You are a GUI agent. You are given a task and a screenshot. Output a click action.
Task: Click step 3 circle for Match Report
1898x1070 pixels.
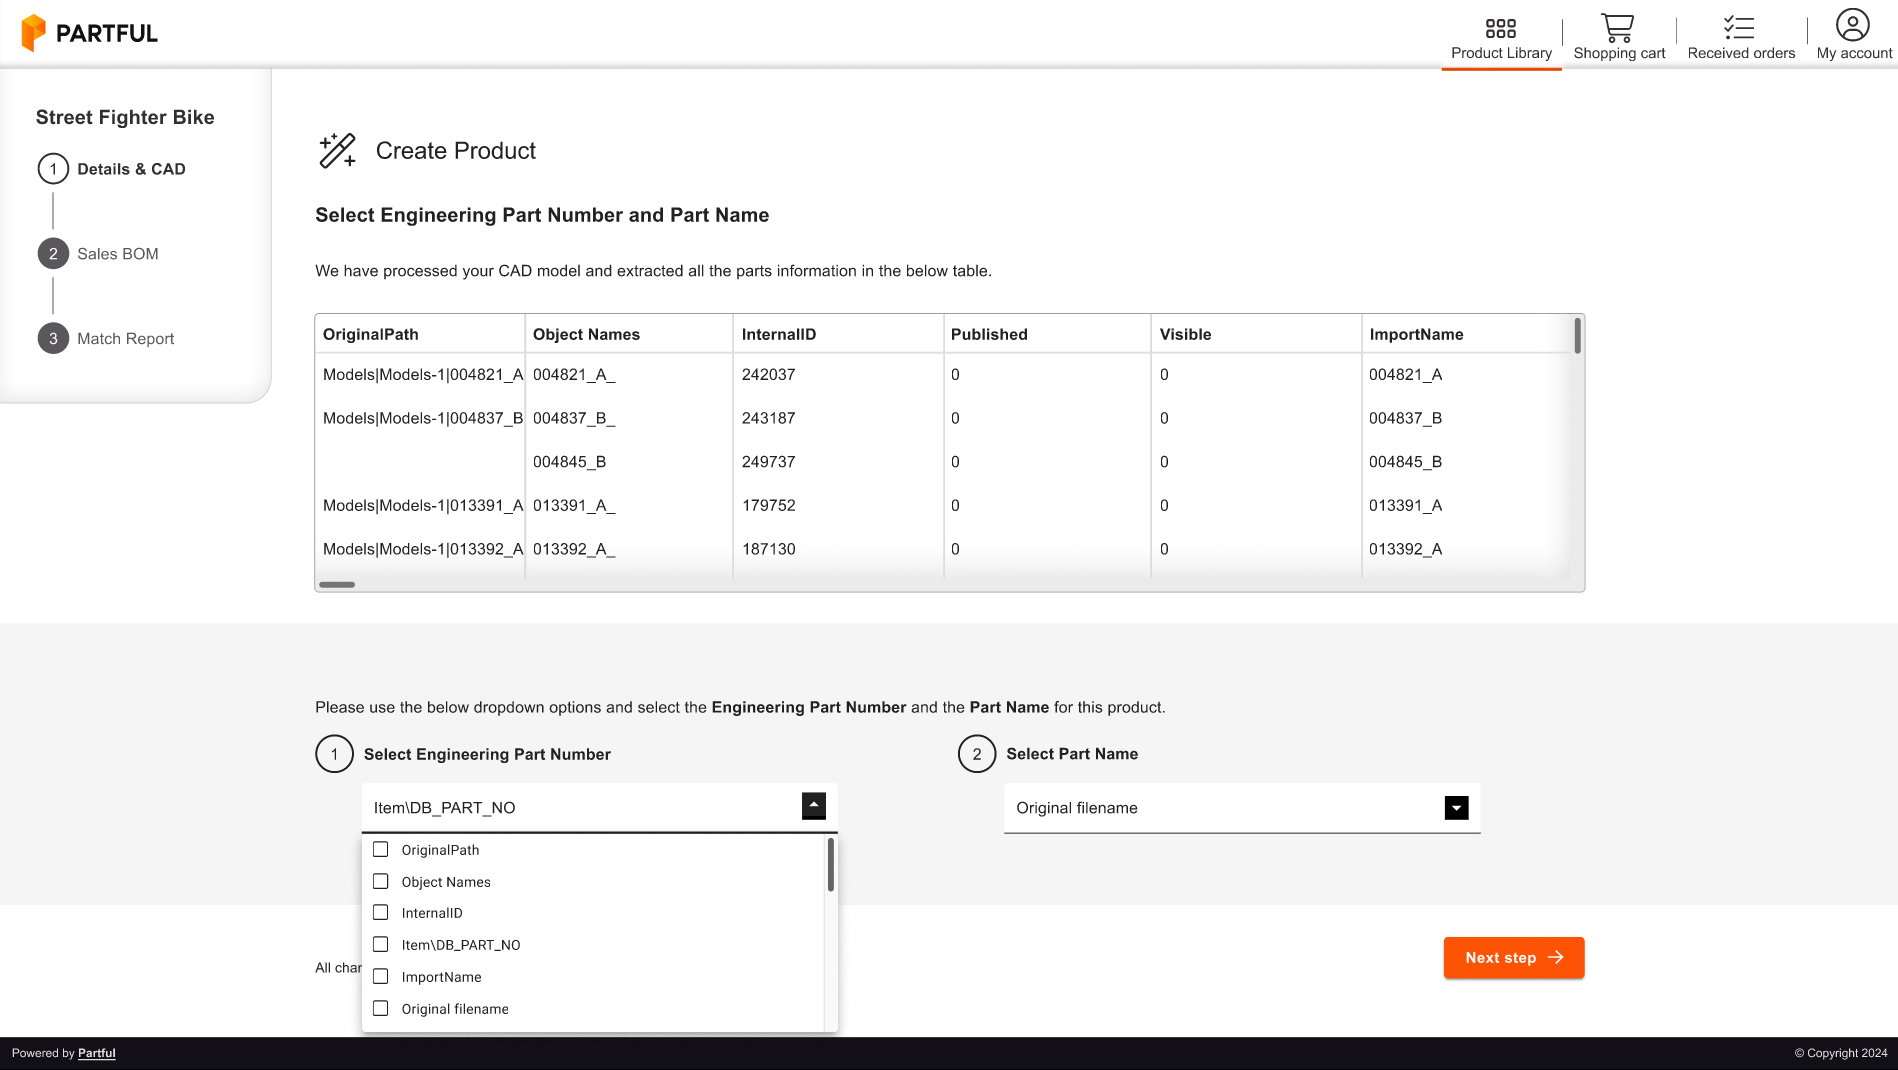pyautogui.click(x=53, y=338)
